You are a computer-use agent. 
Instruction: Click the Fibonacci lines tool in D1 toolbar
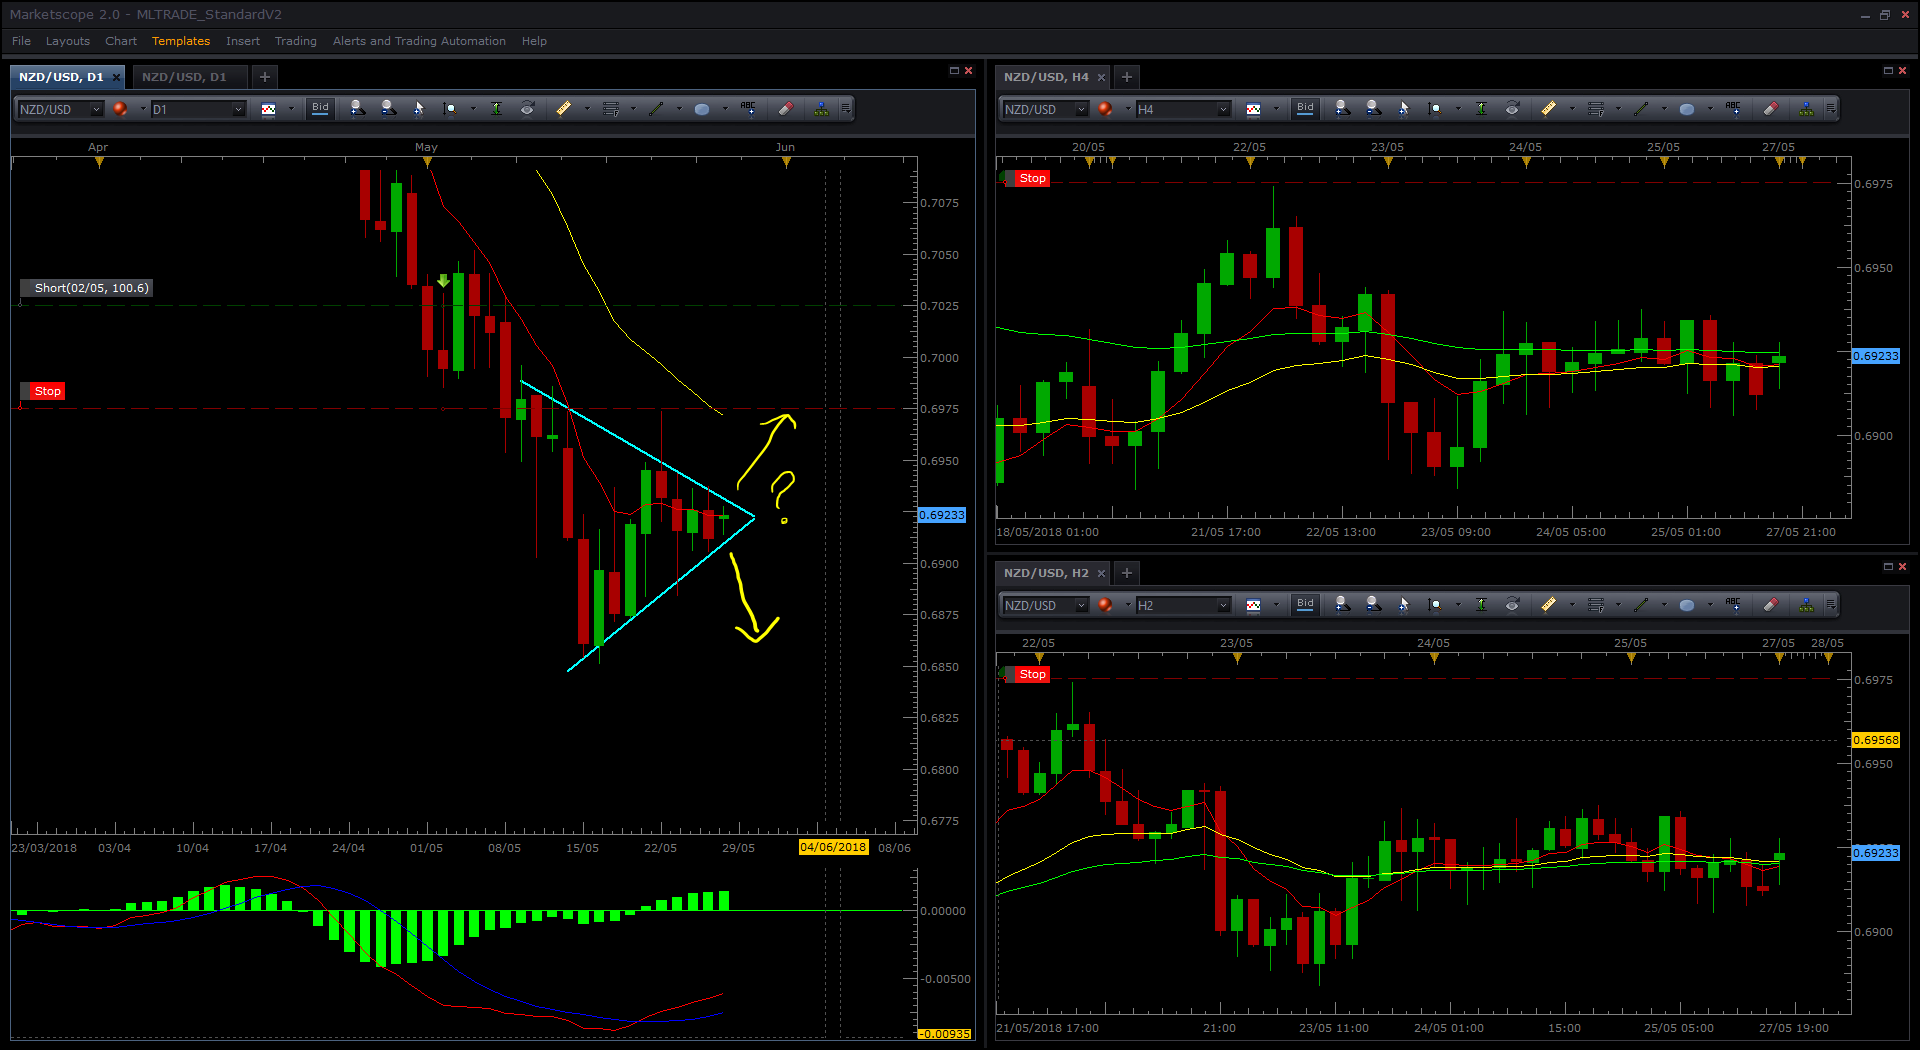pyautogui.click(x=610, y=108)
